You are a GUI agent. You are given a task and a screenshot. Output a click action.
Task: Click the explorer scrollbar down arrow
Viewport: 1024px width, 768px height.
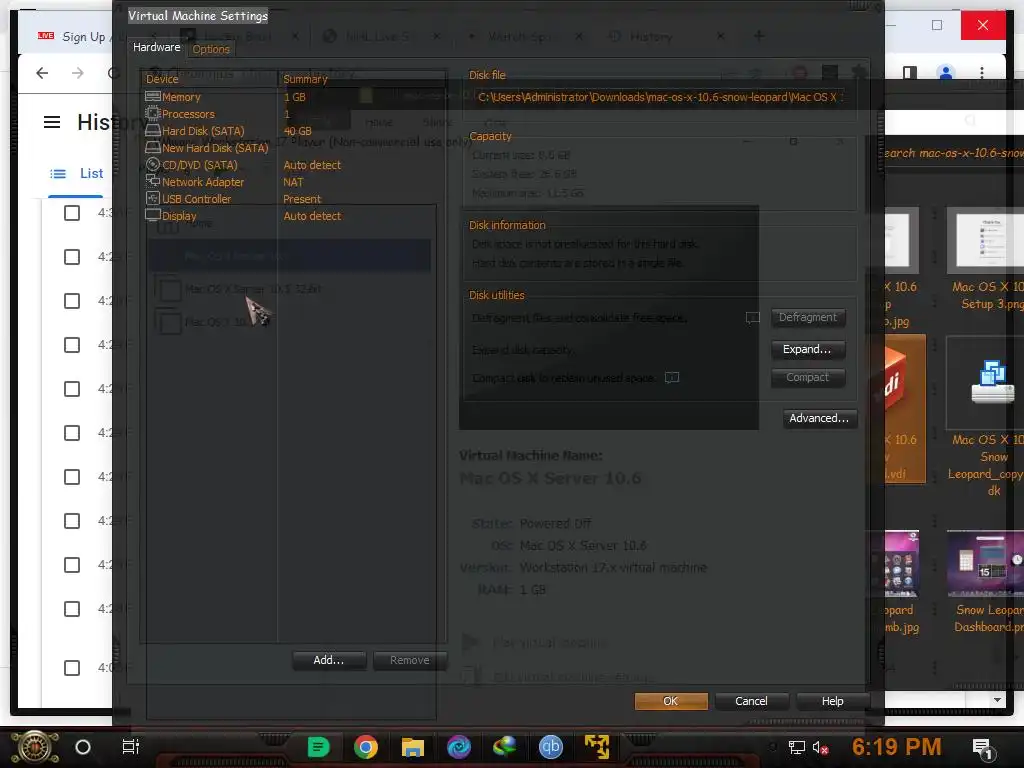(x=997, y=700)
